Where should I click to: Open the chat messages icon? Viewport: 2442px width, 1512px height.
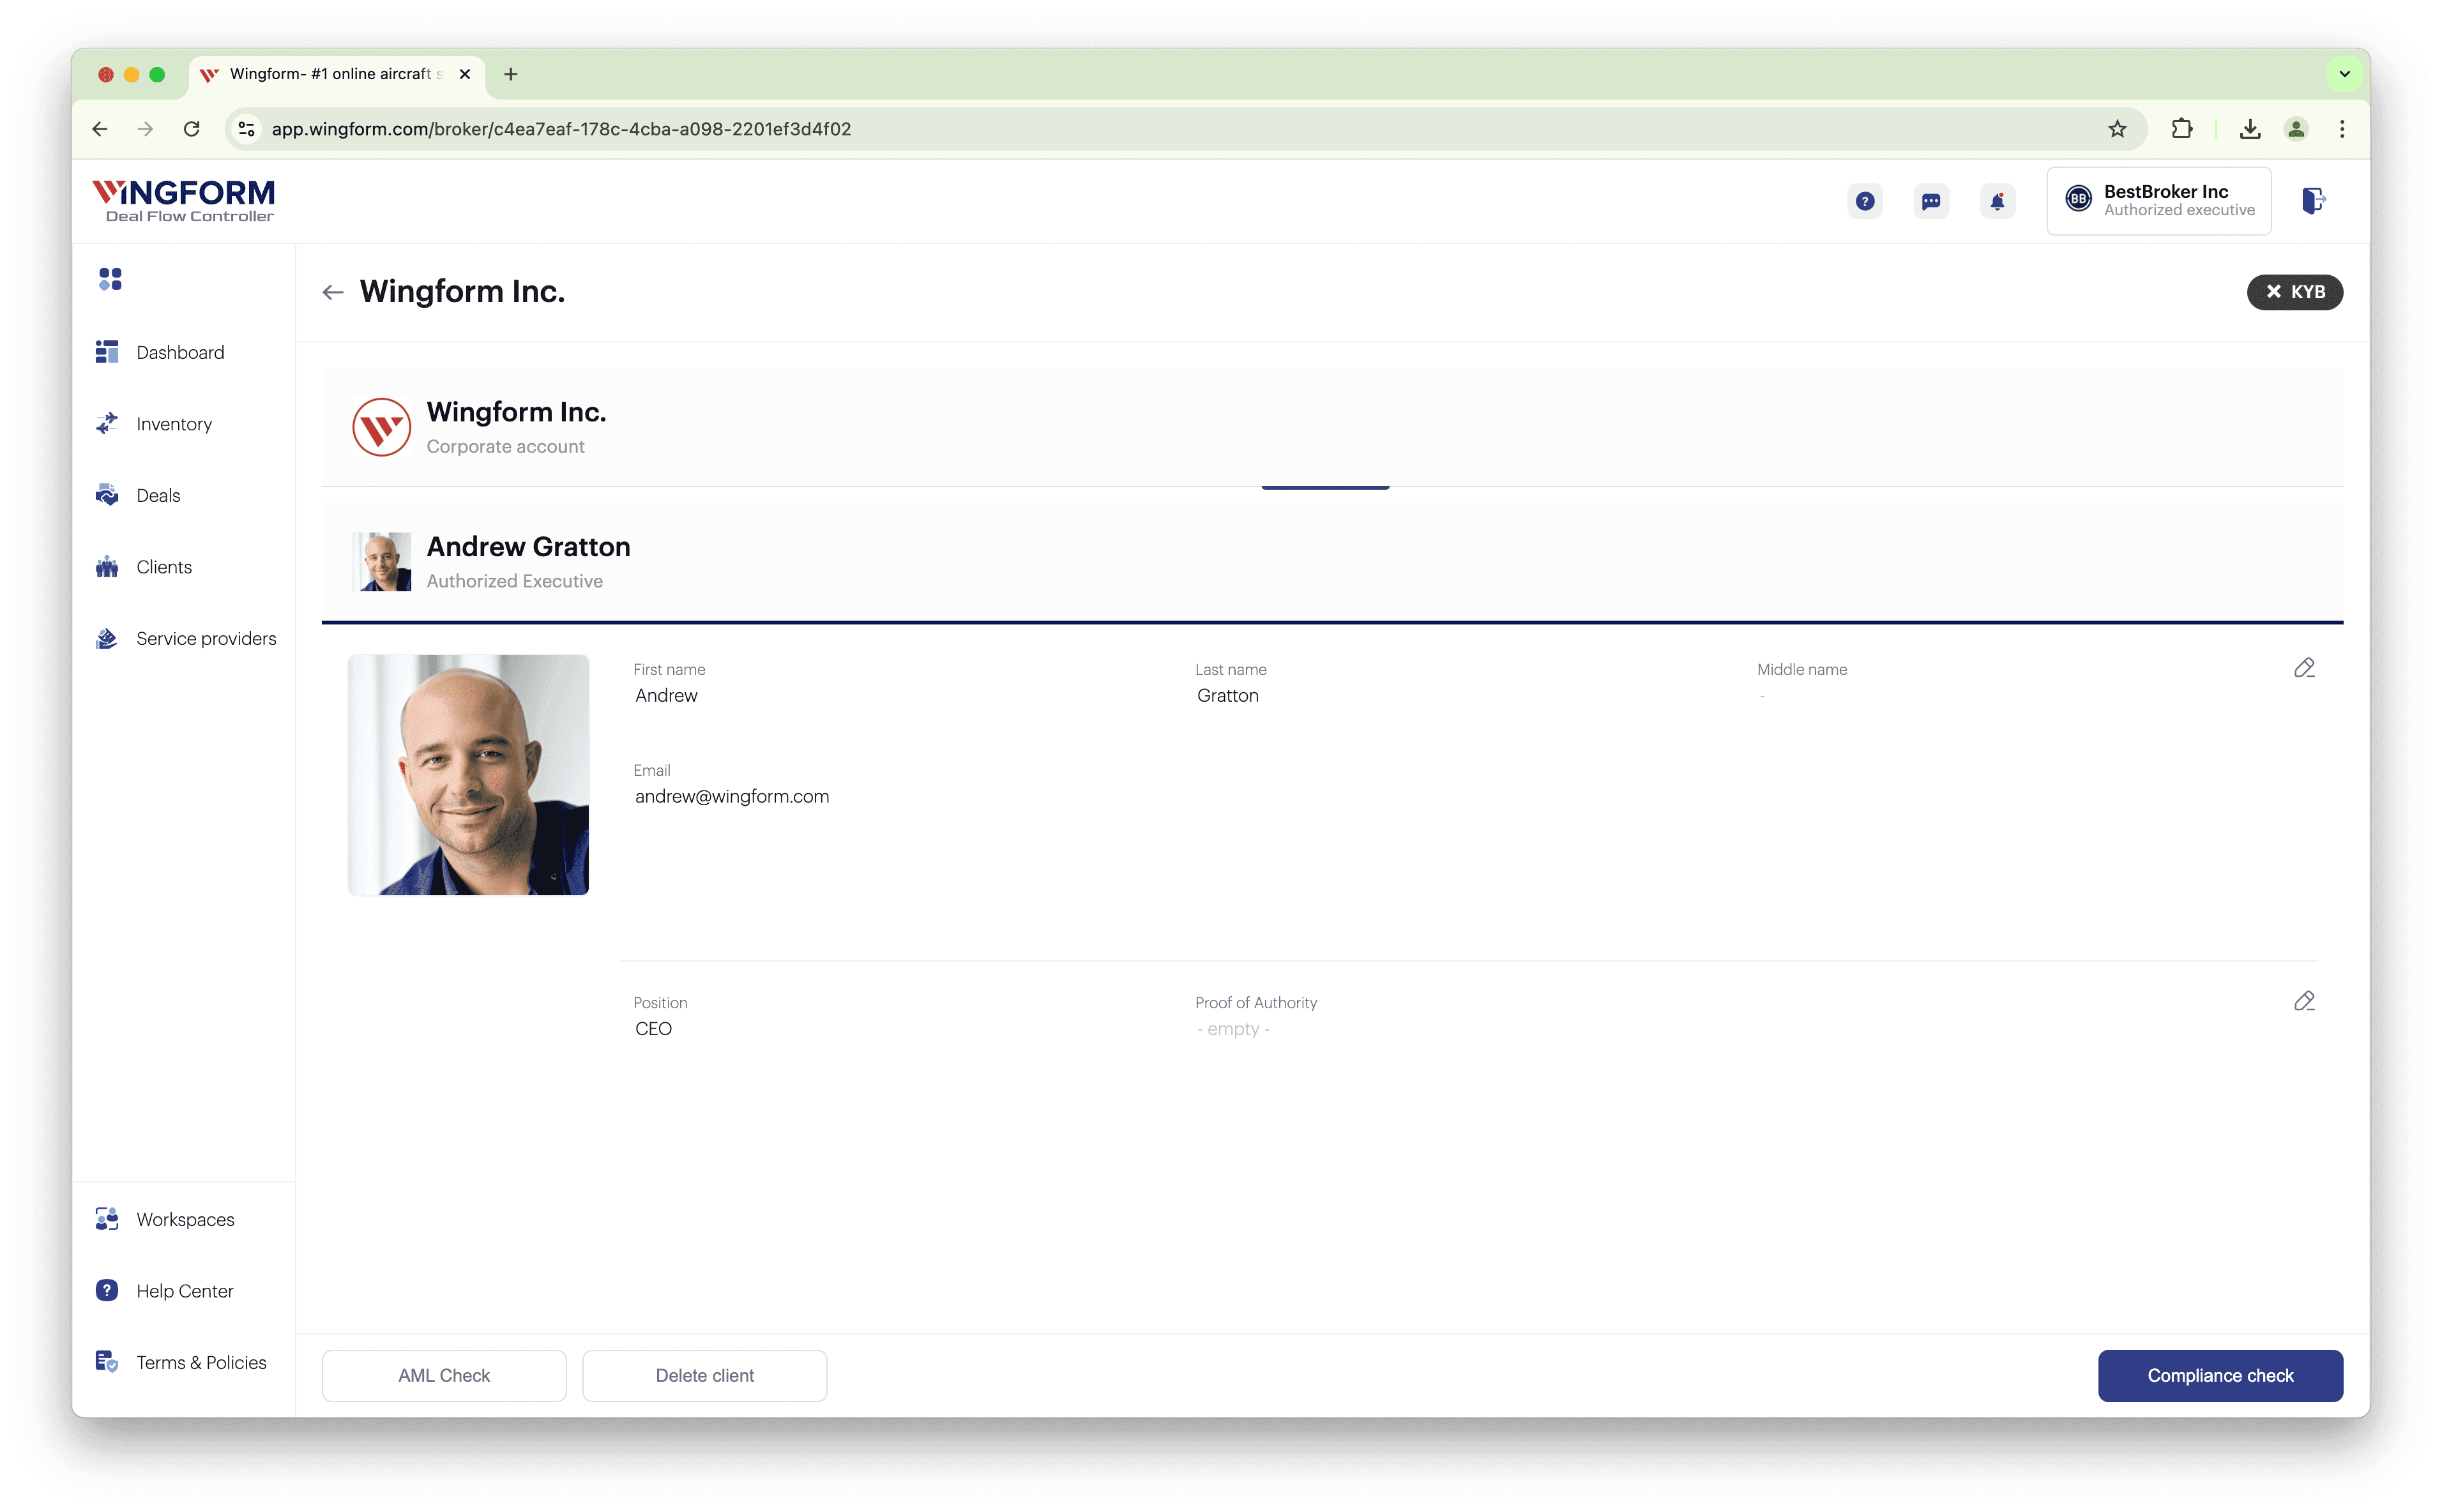click(x=1930, y=201)
